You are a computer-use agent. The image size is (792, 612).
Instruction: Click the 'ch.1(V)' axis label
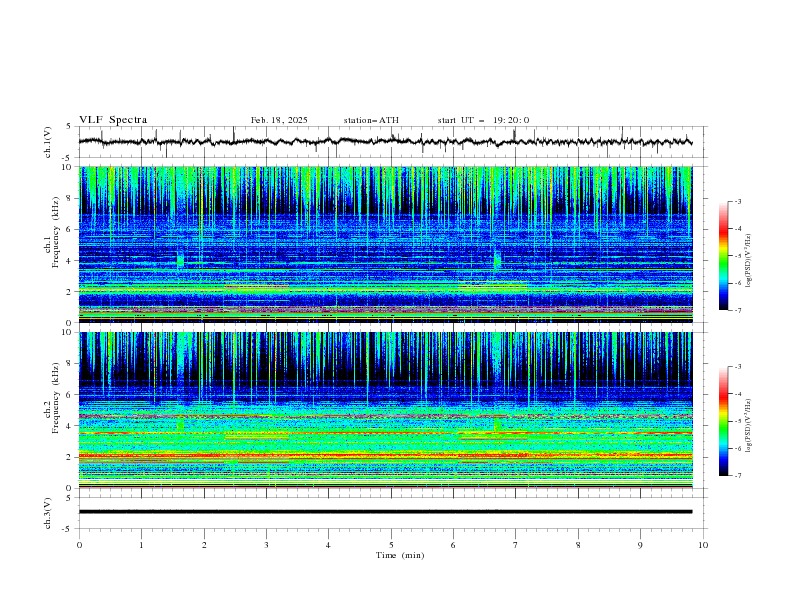coord(48,142)
